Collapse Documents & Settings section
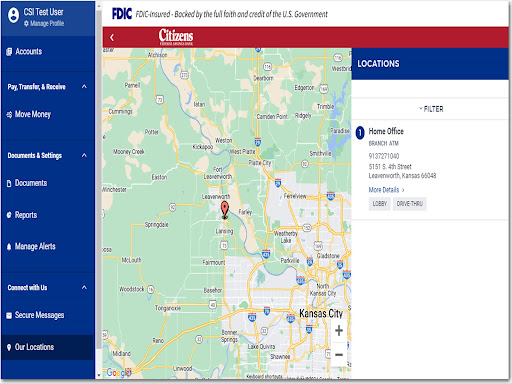Screen dimensions: 512x384 pyautogui.click(x=84, y=155)
